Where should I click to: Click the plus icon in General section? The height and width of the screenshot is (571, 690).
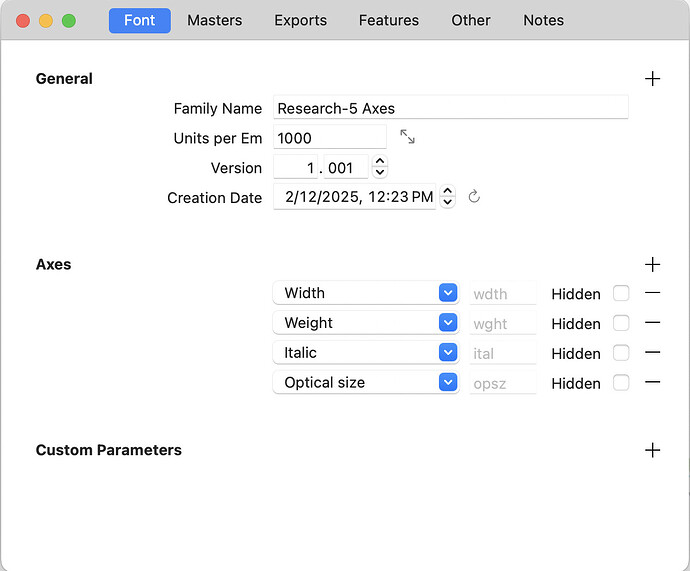coord(653,79)
